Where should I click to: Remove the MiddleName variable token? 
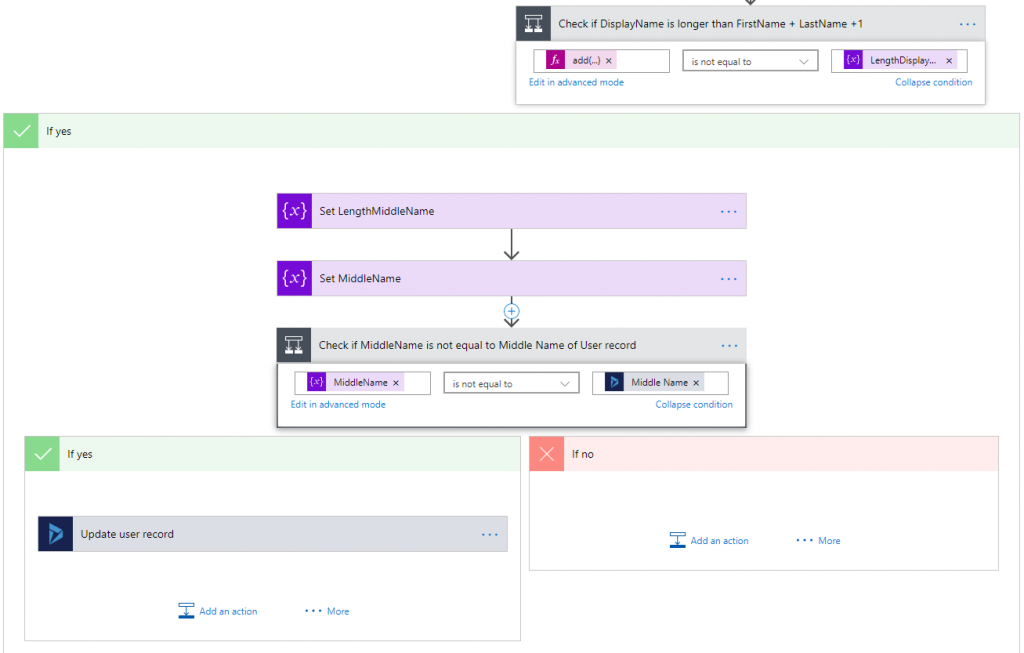pyautogui.click(x=396, y=383)
